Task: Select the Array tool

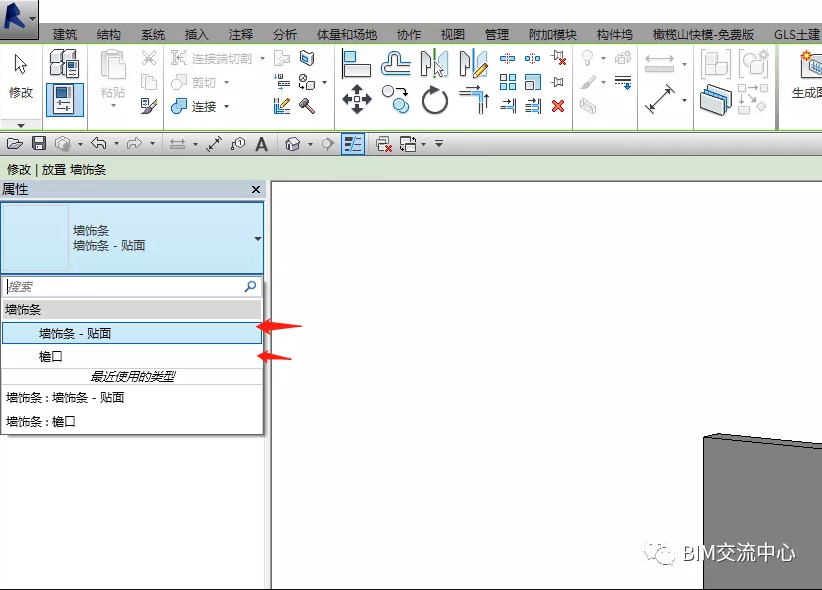Action: pyautogui.click(x=507, y=82)
